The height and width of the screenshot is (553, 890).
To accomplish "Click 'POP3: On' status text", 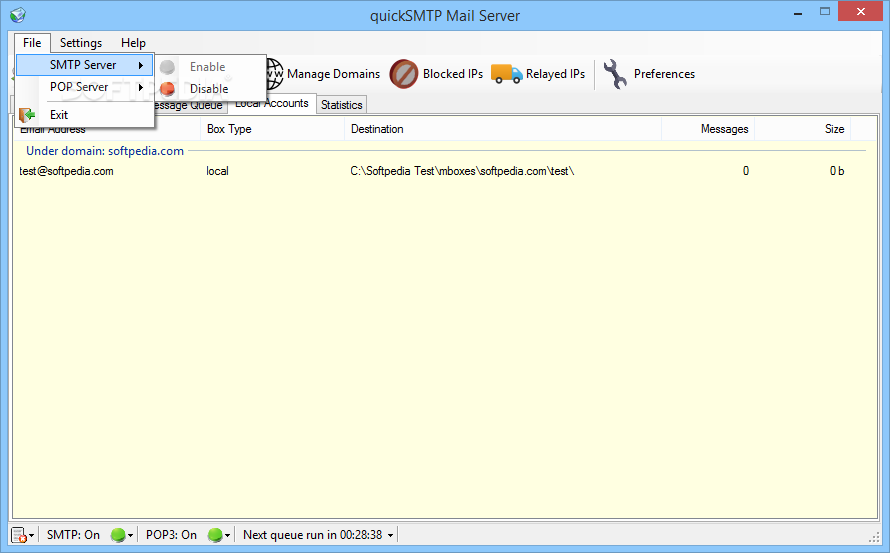I will click(x=171, y=535).
